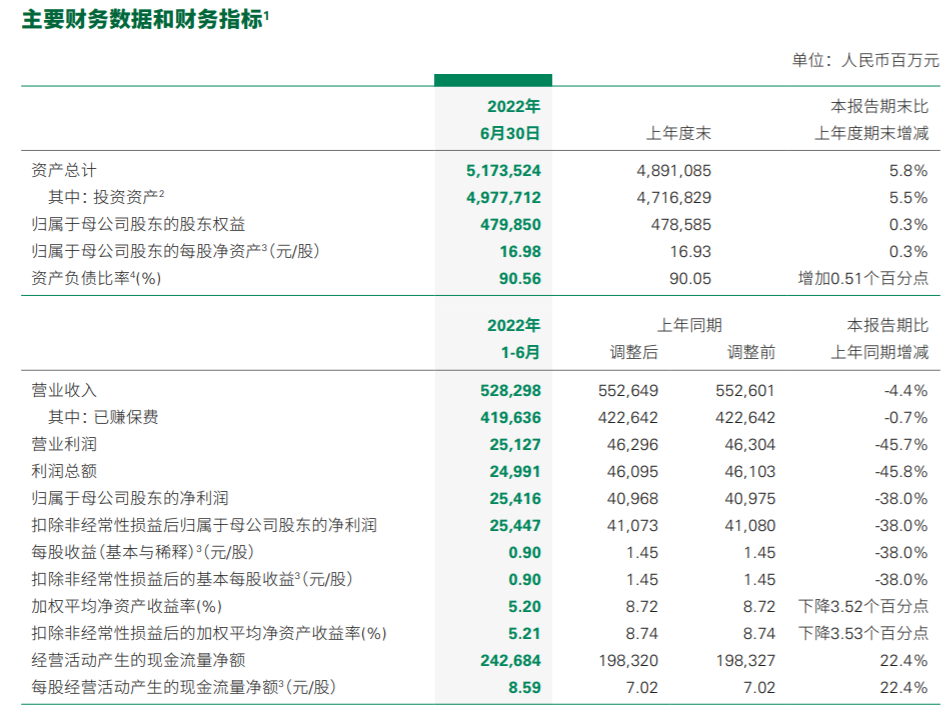Click the text 下降3.53个百分点
The height and width of the screenshot is (721, 952).
(862, 633)
